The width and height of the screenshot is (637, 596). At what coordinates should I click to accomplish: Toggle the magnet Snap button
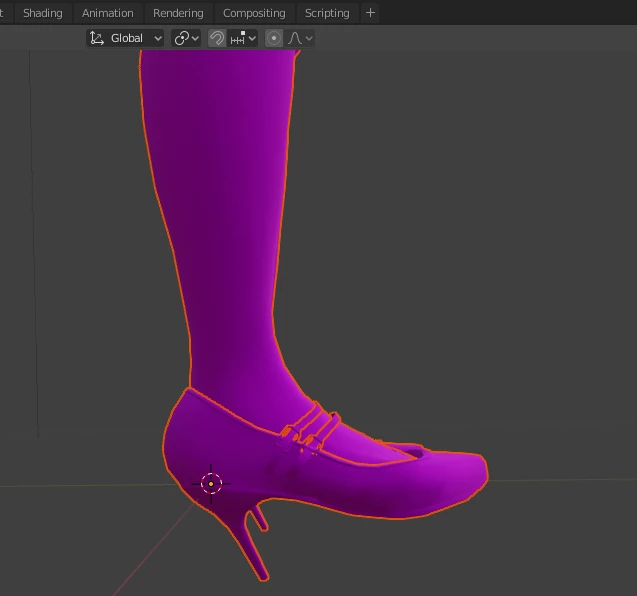pyautogui.click(x=217, y=39)
